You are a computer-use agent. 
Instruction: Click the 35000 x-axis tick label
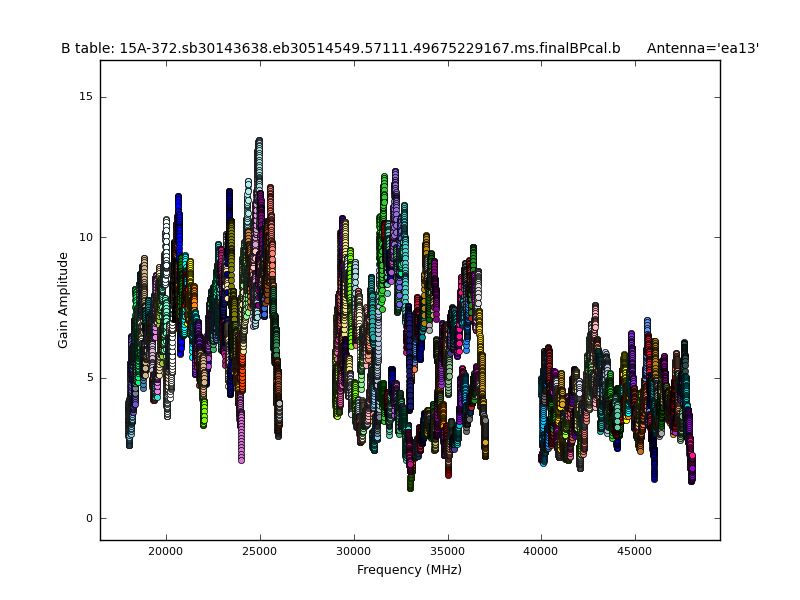point(448,551)
